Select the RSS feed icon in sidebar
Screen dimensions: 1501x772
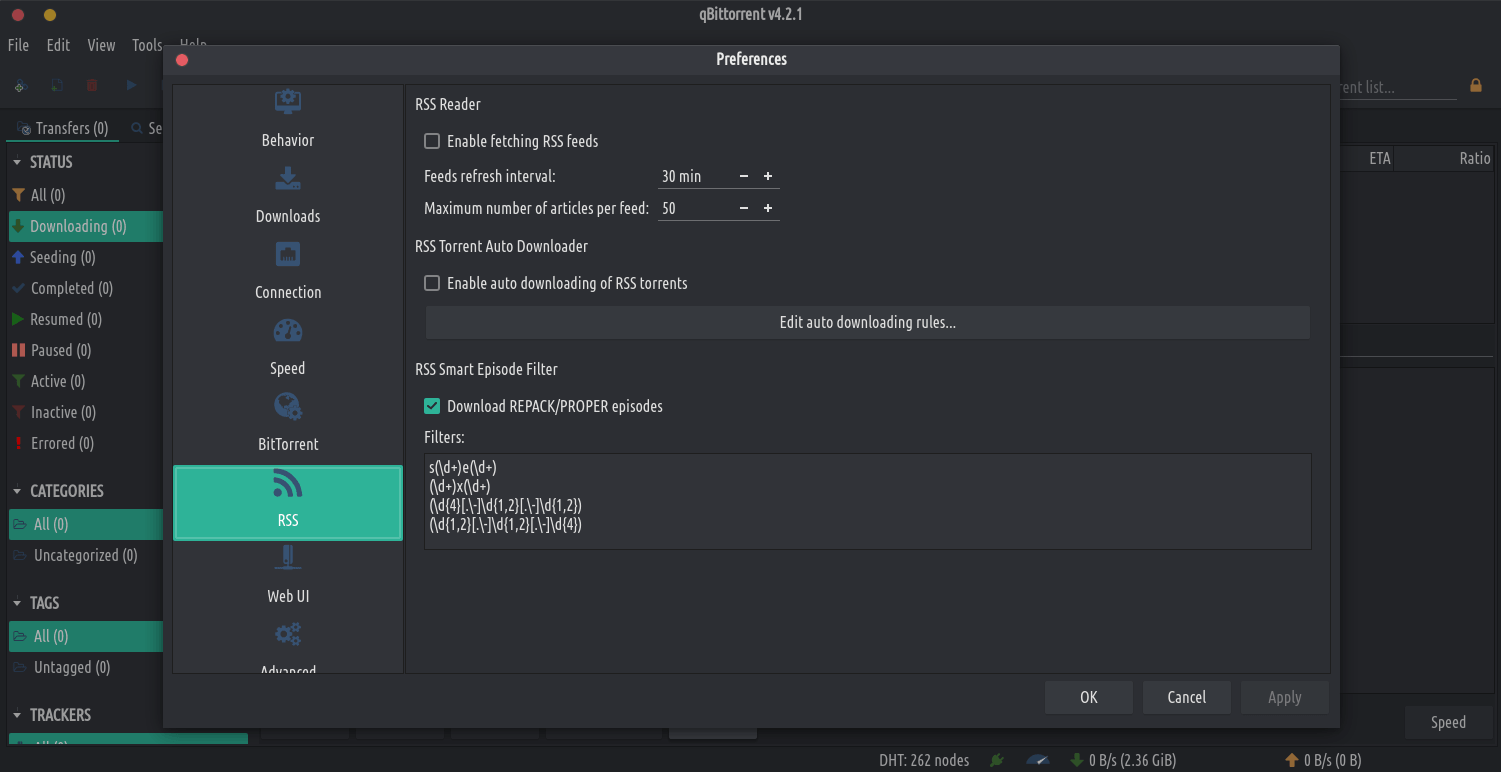coord(288,484)
